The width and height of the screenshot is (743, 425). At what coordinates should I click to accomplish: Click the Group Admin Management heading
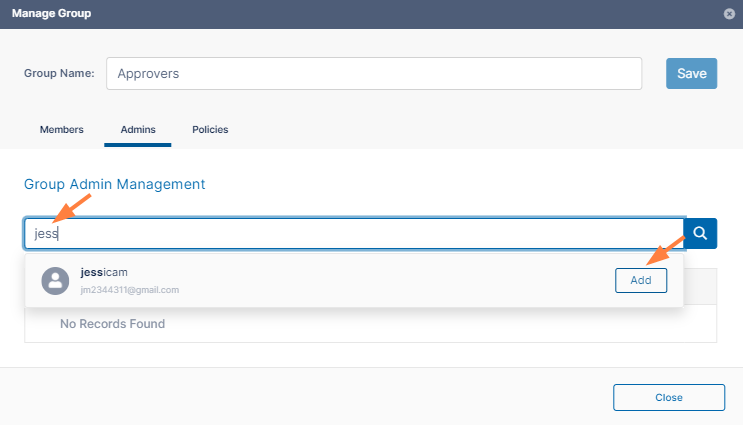pos(114,185)
